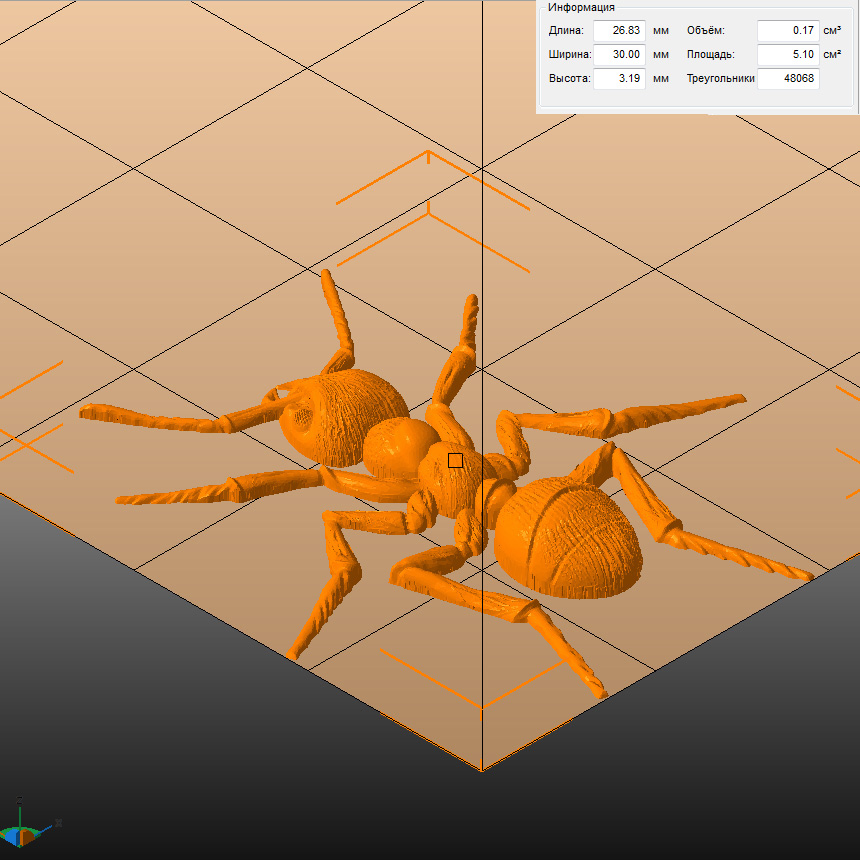This screenshot has width=860, height=860.
Task: Click the front corner of the build platform
Action: tap(482, 770)
